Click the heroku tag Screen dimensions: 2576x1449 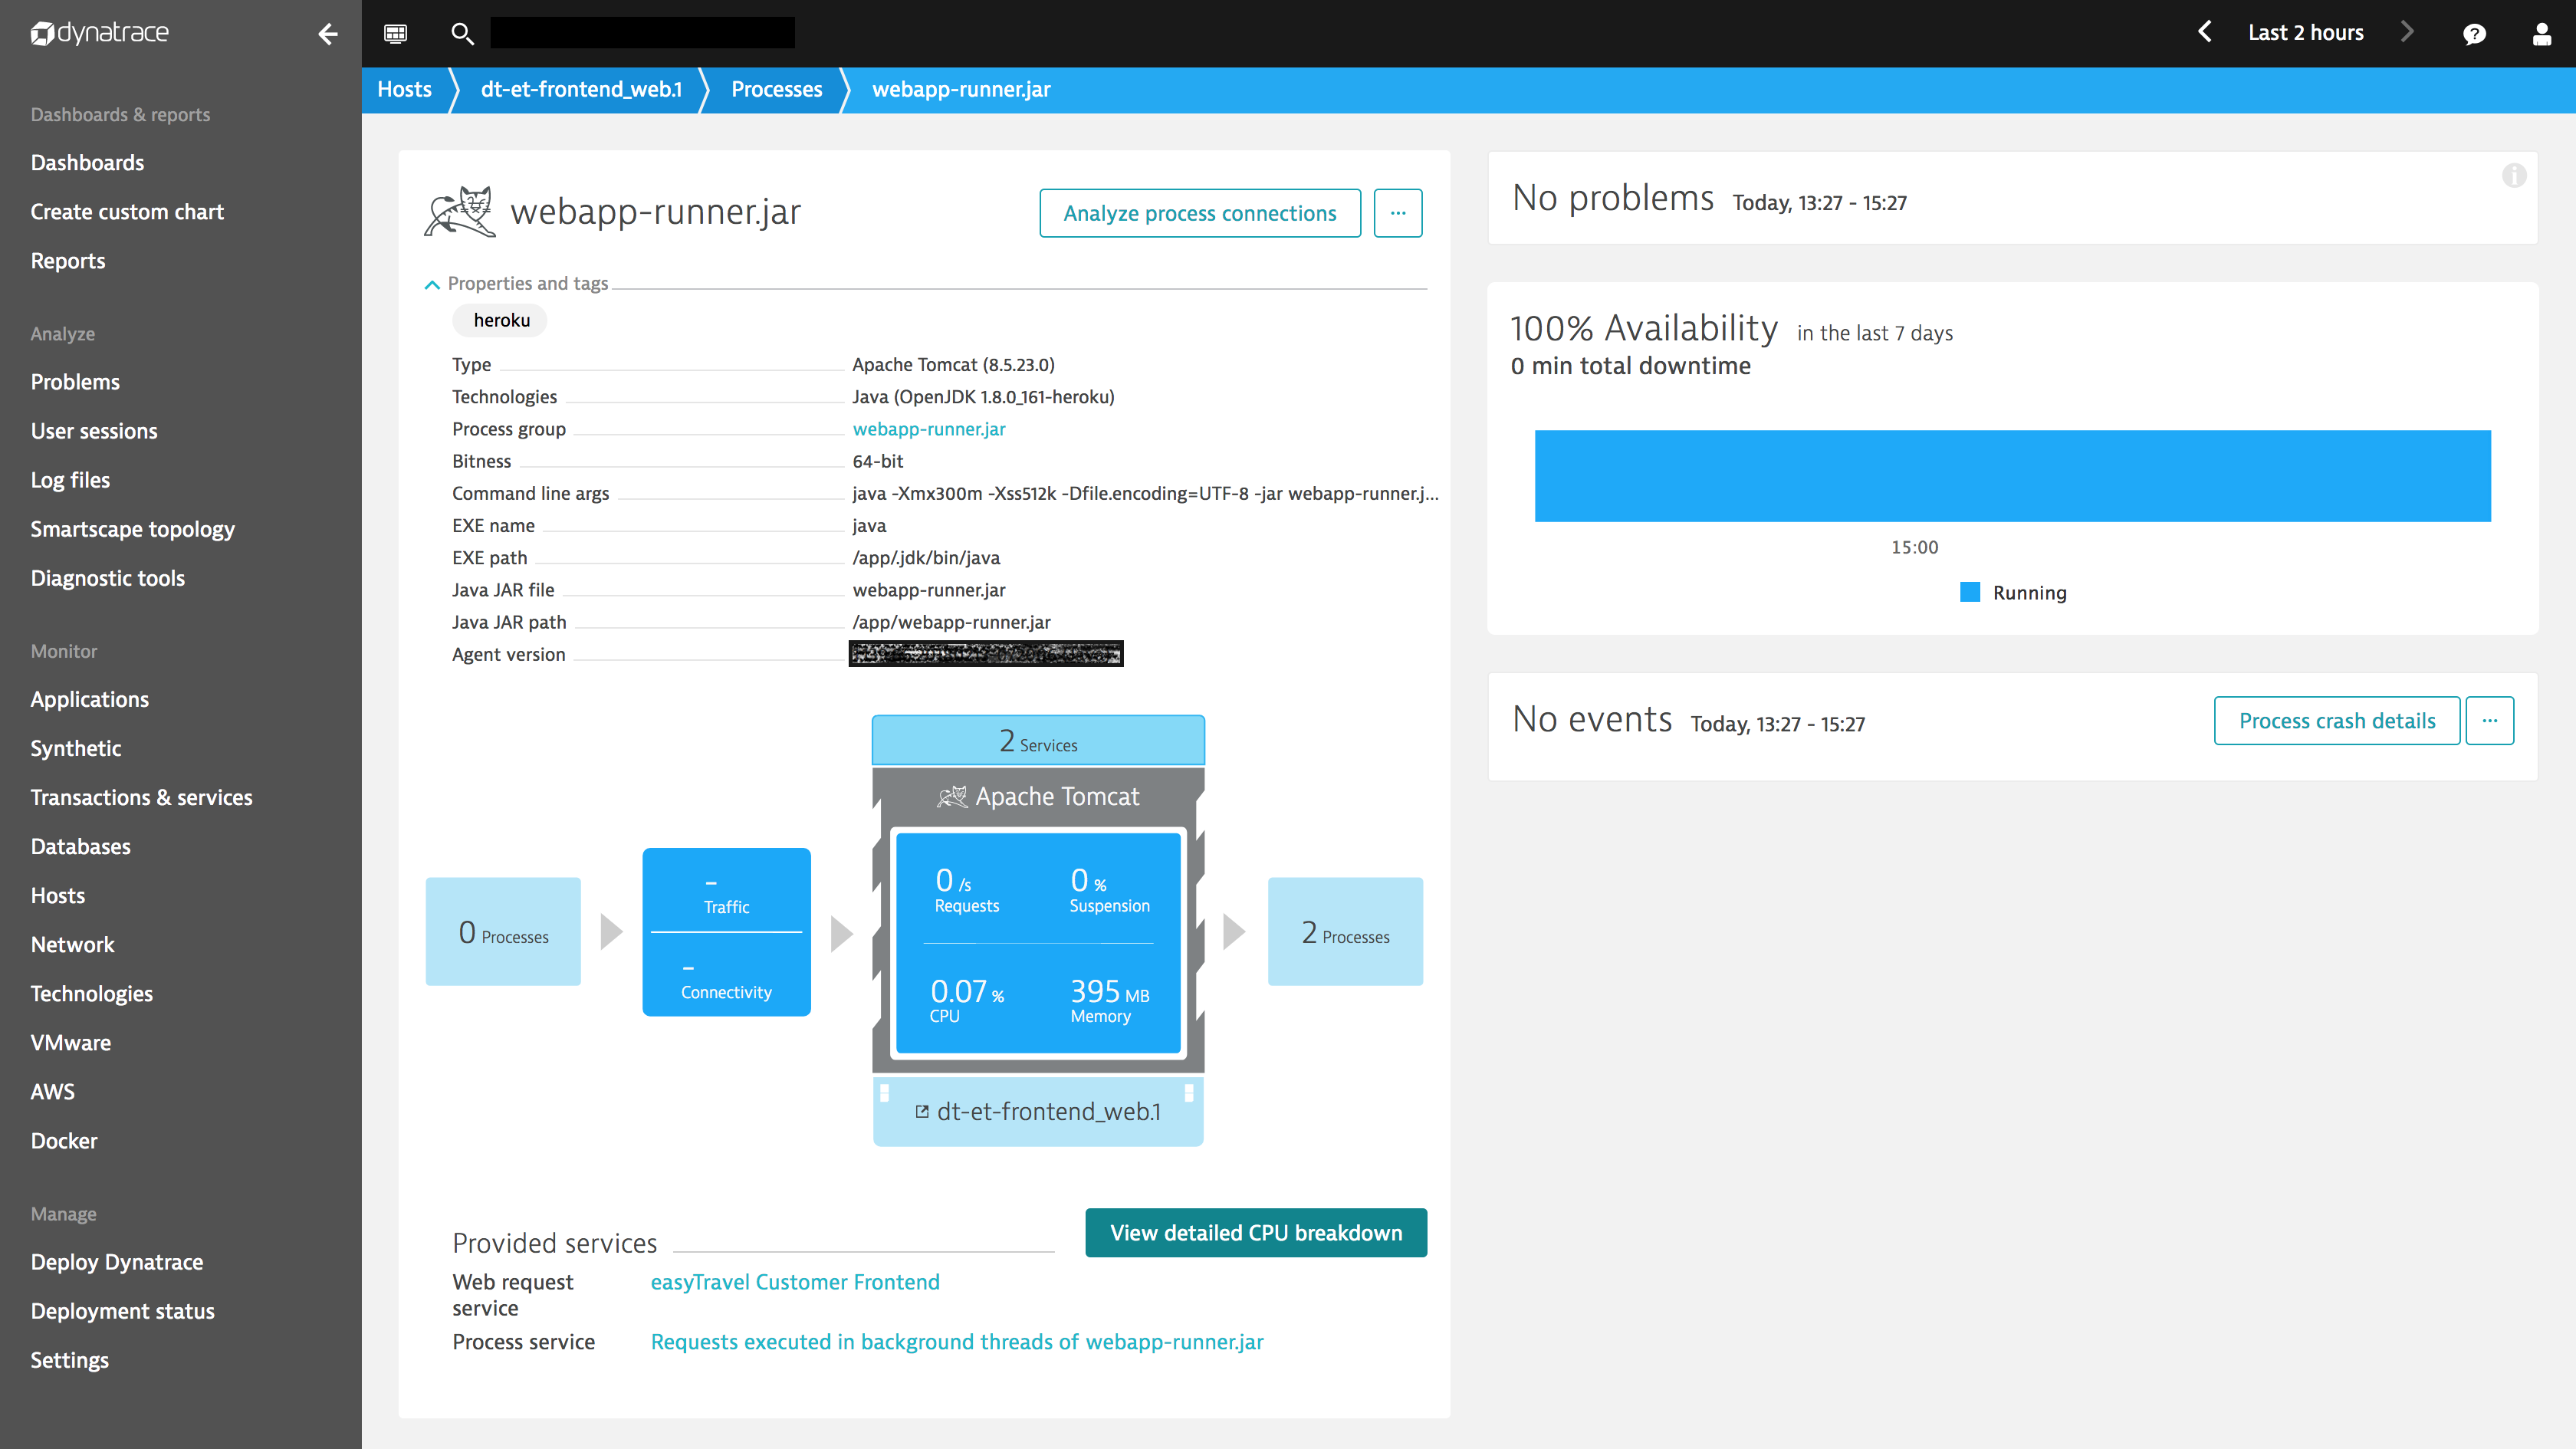(x=501, y=320)
